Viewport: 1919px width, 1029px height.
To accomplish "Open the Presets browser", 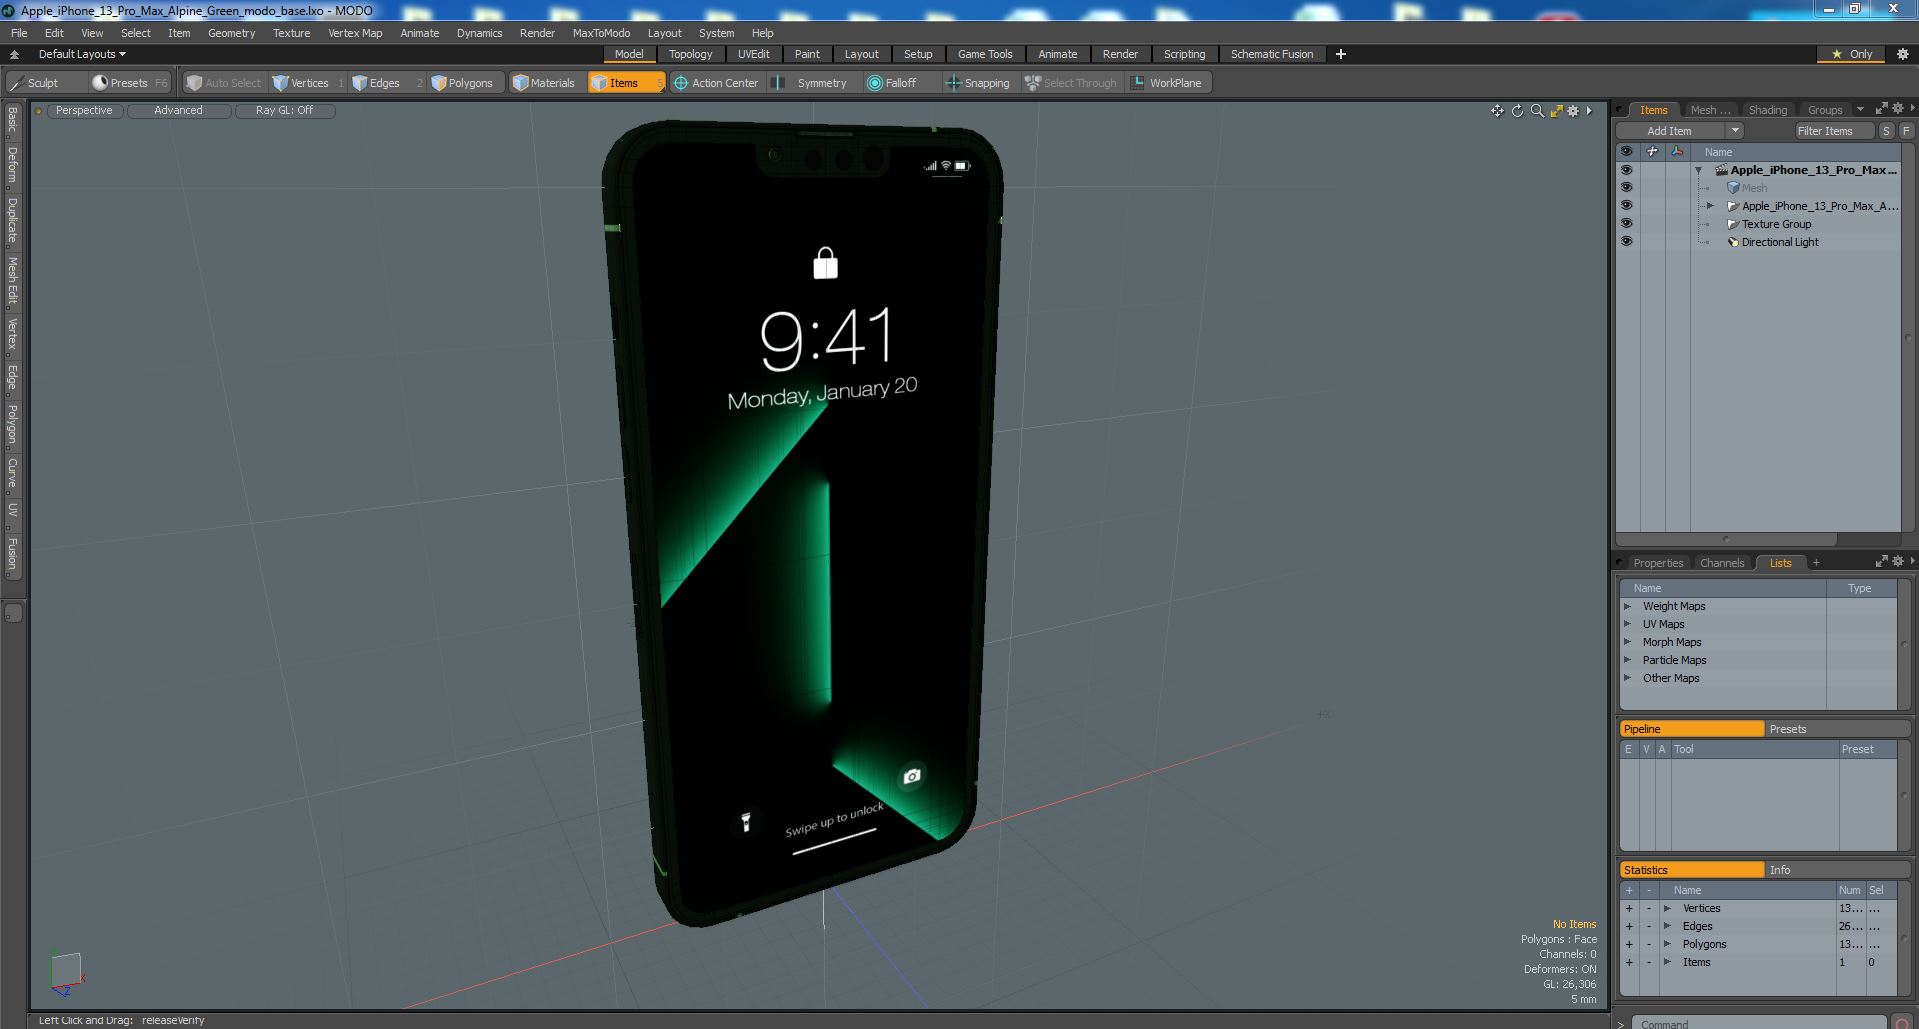I will coord(129,83).
